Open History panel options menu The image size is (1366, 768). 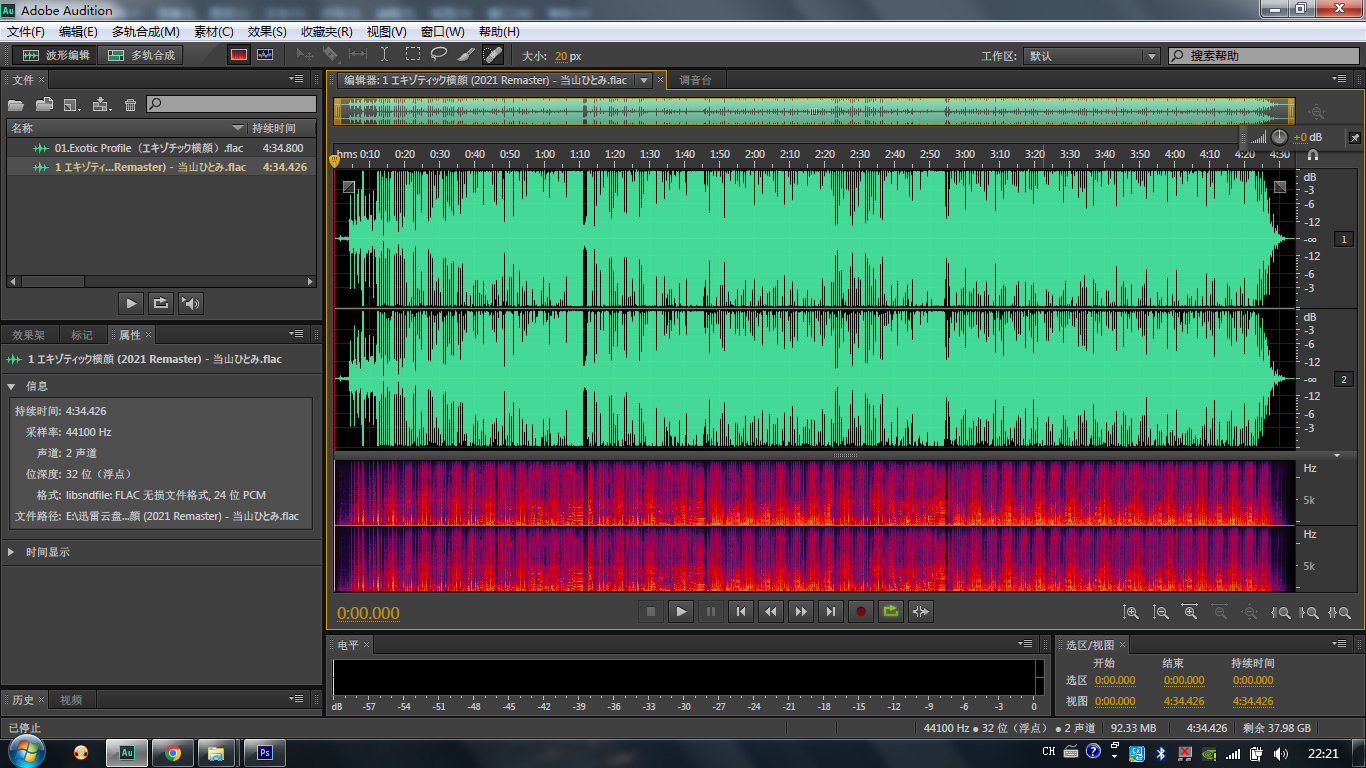point(297,699)
